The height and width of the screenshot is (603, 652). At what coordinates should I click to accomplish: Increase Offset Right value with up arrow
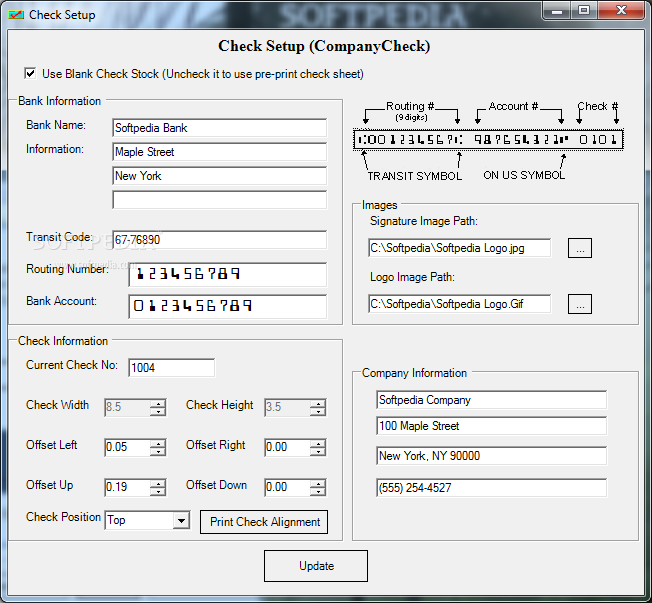tap(318, 443)
